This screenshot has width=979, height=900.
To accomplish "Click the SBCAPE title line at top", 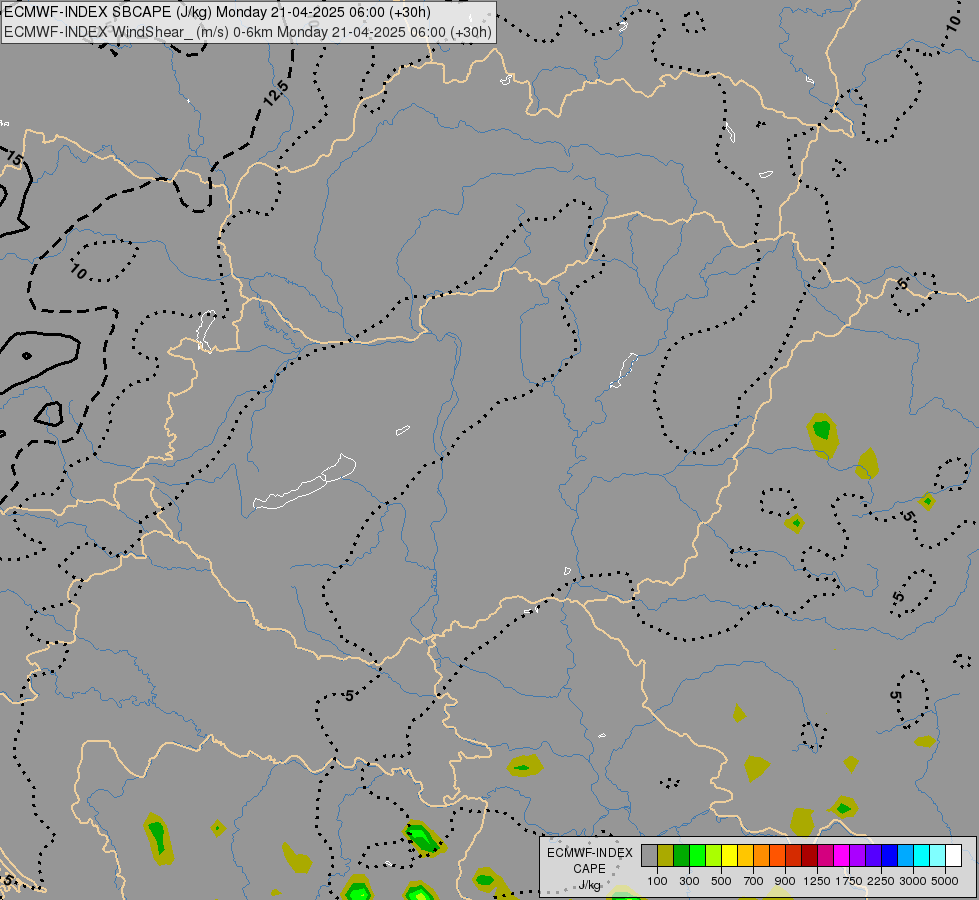I will pyautogui.click(x=217, y=12).
